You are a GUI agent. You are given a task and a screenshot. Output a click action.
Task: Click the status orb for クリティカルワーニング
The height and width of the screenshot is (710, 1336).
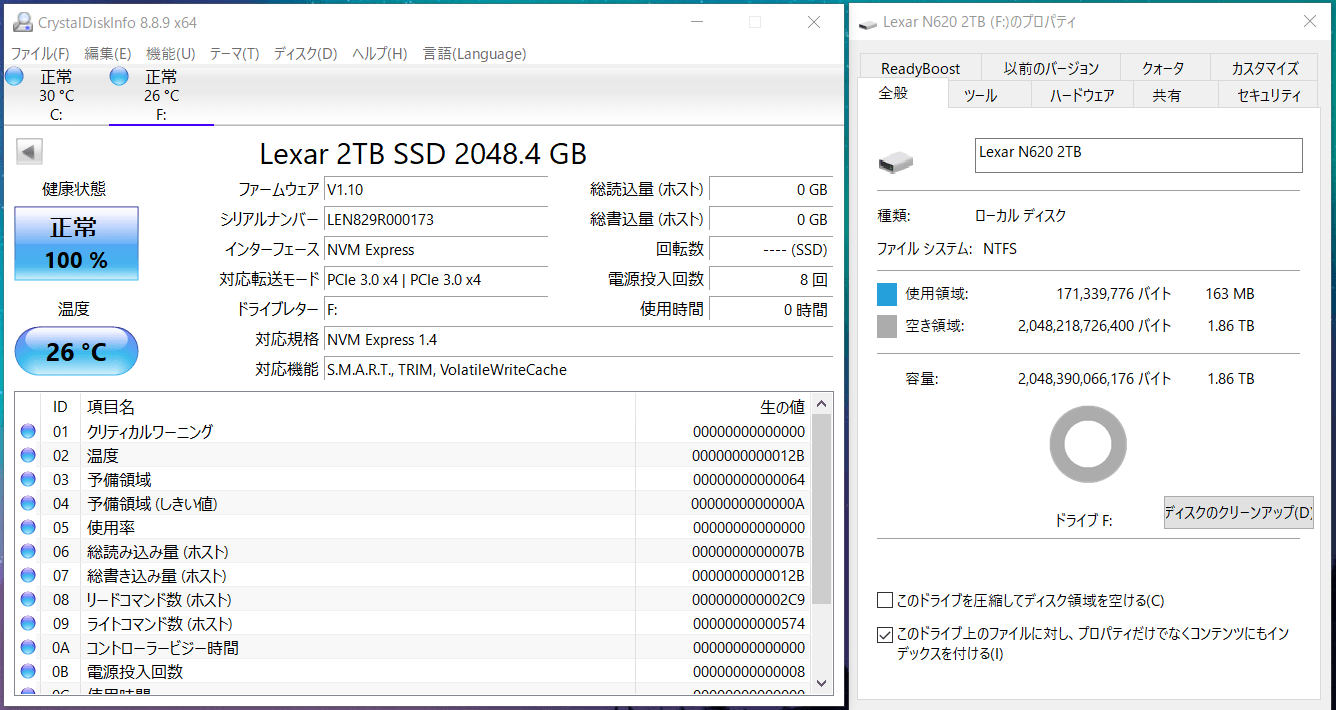(28, 432)
